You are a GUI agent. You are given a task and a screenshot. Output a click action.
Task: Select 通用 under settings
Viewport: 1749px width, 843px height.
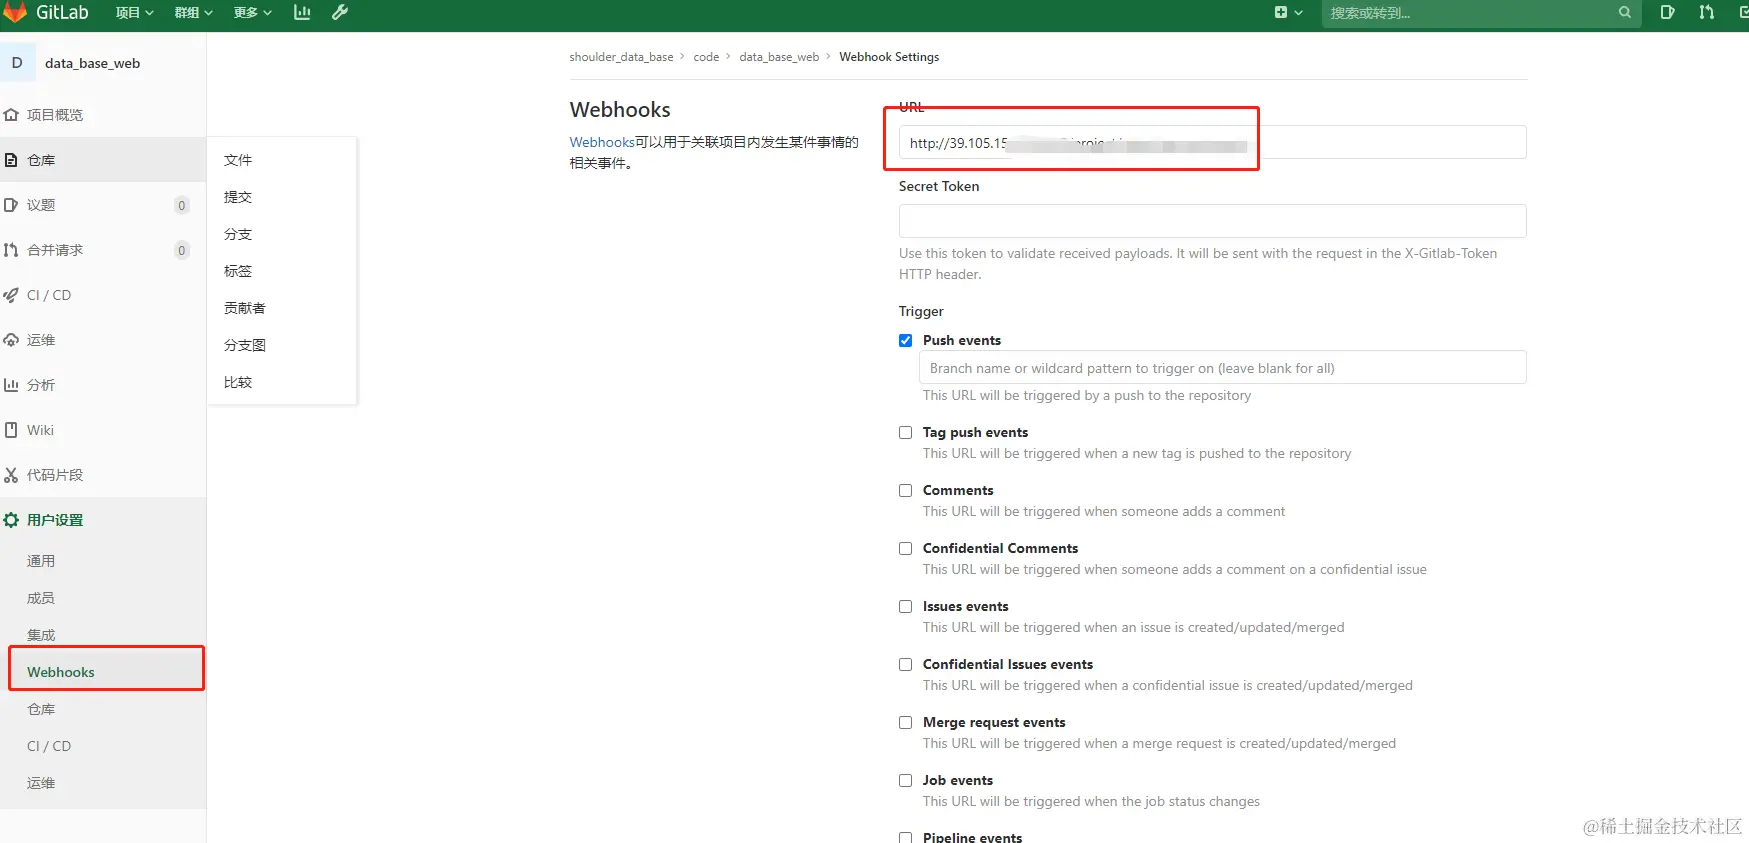(41, 561)
